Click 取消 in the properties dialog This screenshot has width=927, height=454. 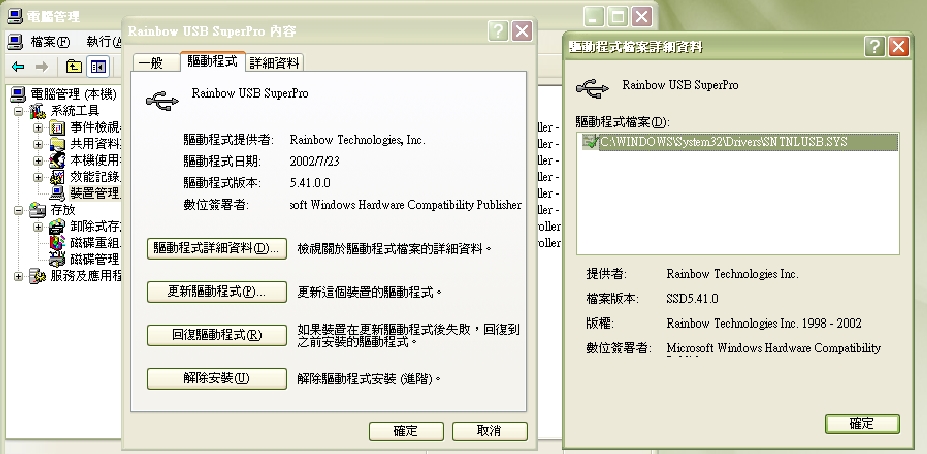click(490, 431)
